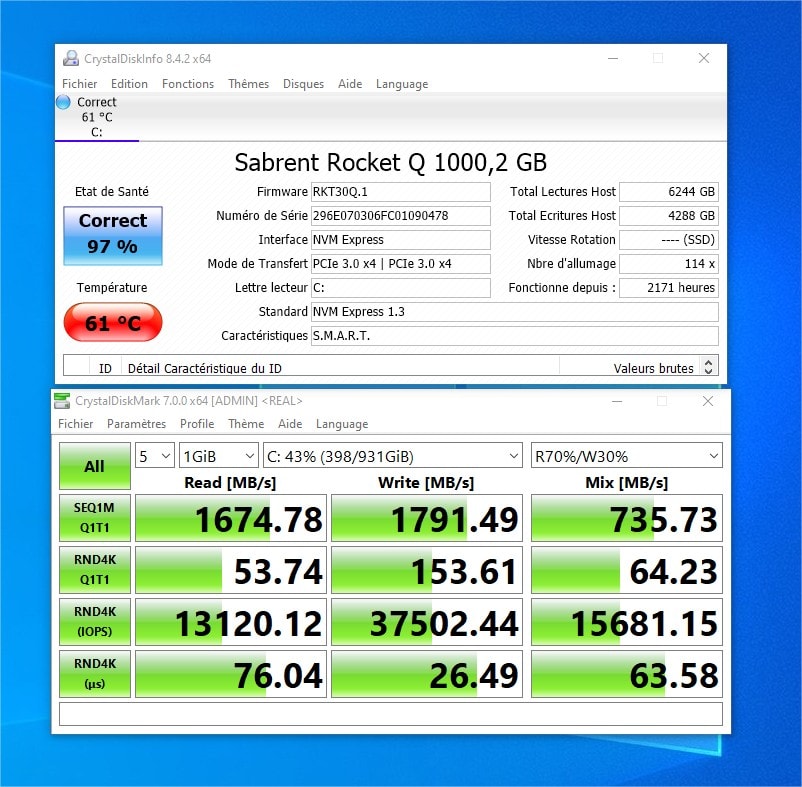This screenshot has width=802, height=787.
Task: Click the Total Lectures Host value 6244 GB
Action: click(x=669, y=192)
